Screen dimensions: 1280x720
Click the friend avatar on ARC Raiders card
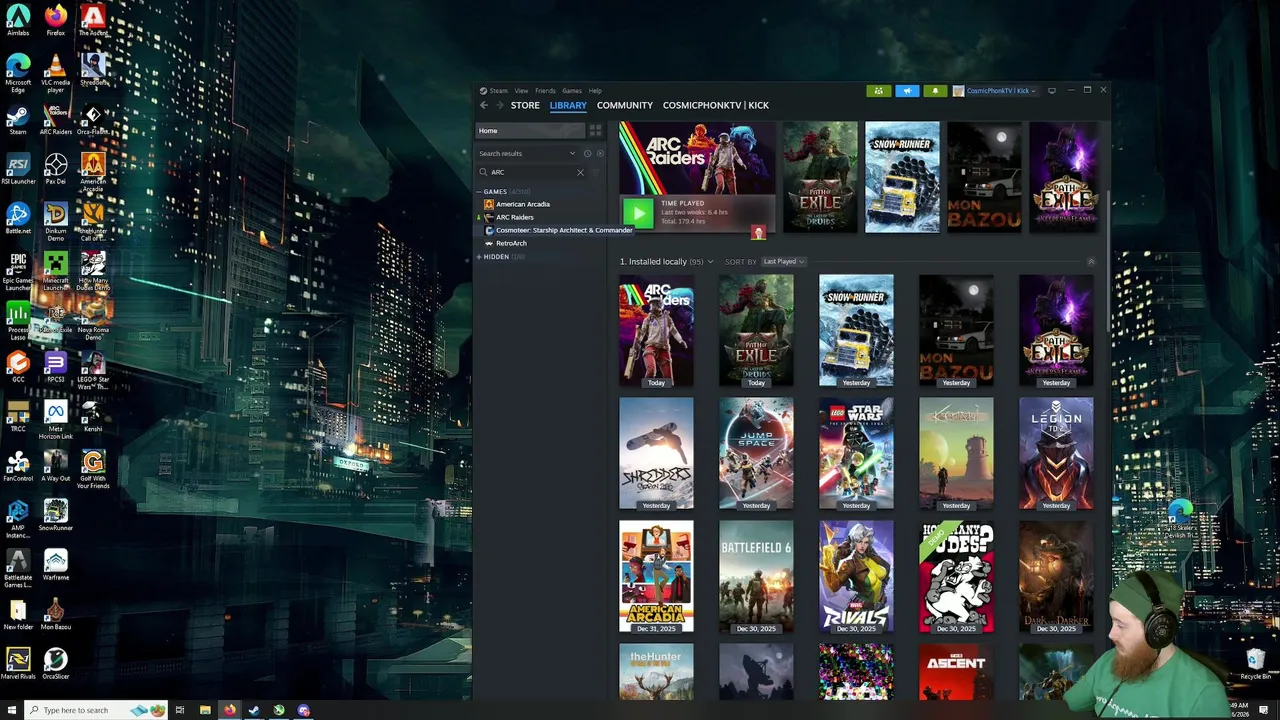[758, 233]
